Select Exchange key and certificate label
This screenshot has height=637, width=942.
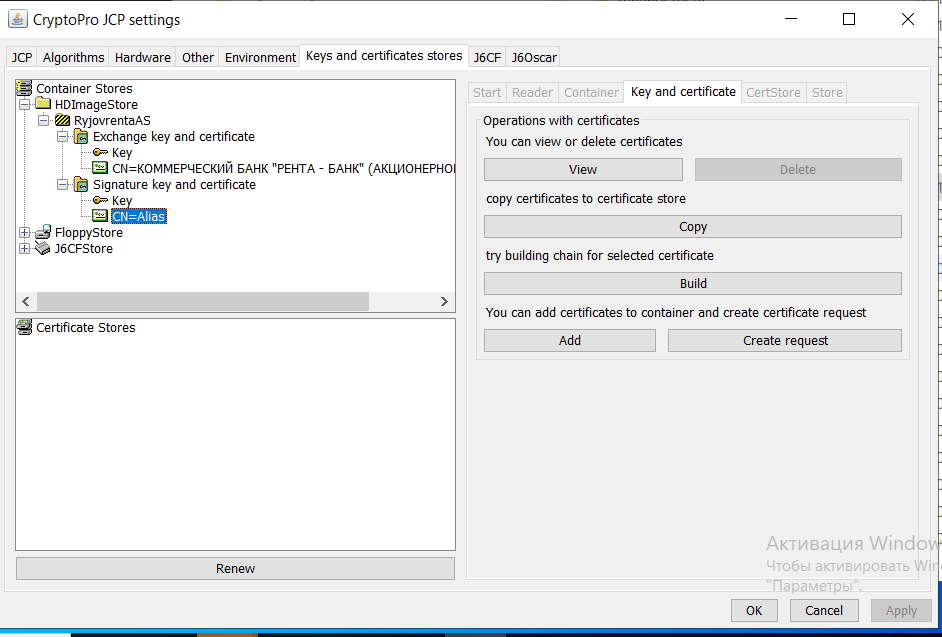tap(174, 136)
